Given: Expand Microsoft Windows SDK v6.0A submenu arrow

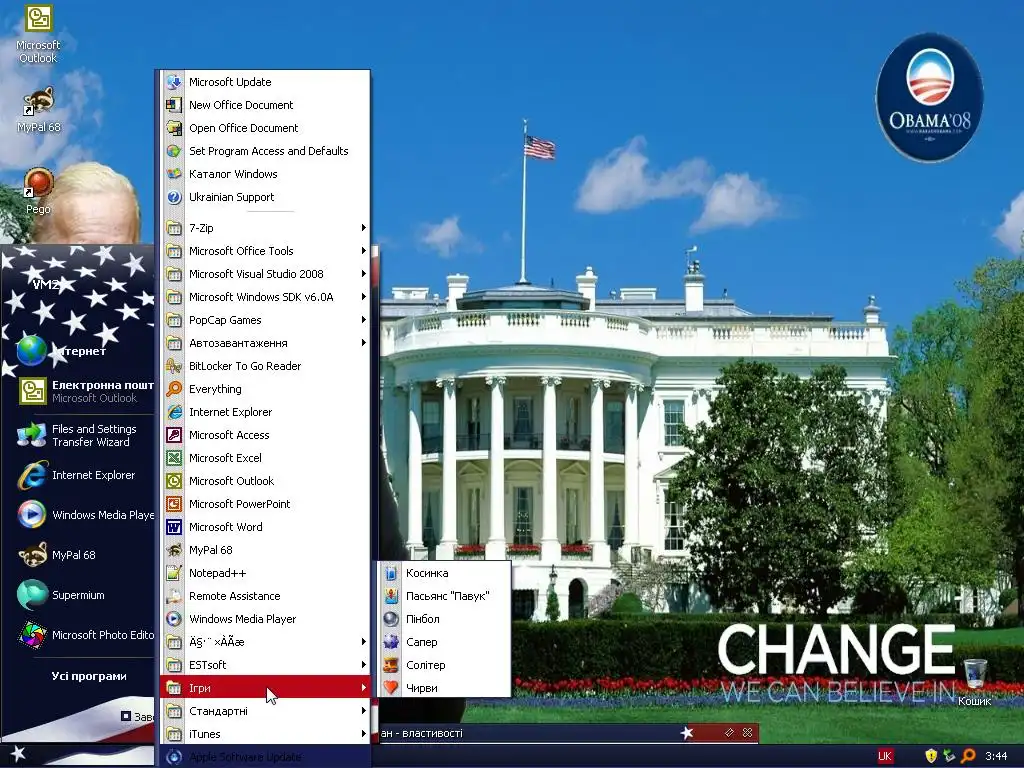Looking at the screenshot, I should tap(364, 297).
